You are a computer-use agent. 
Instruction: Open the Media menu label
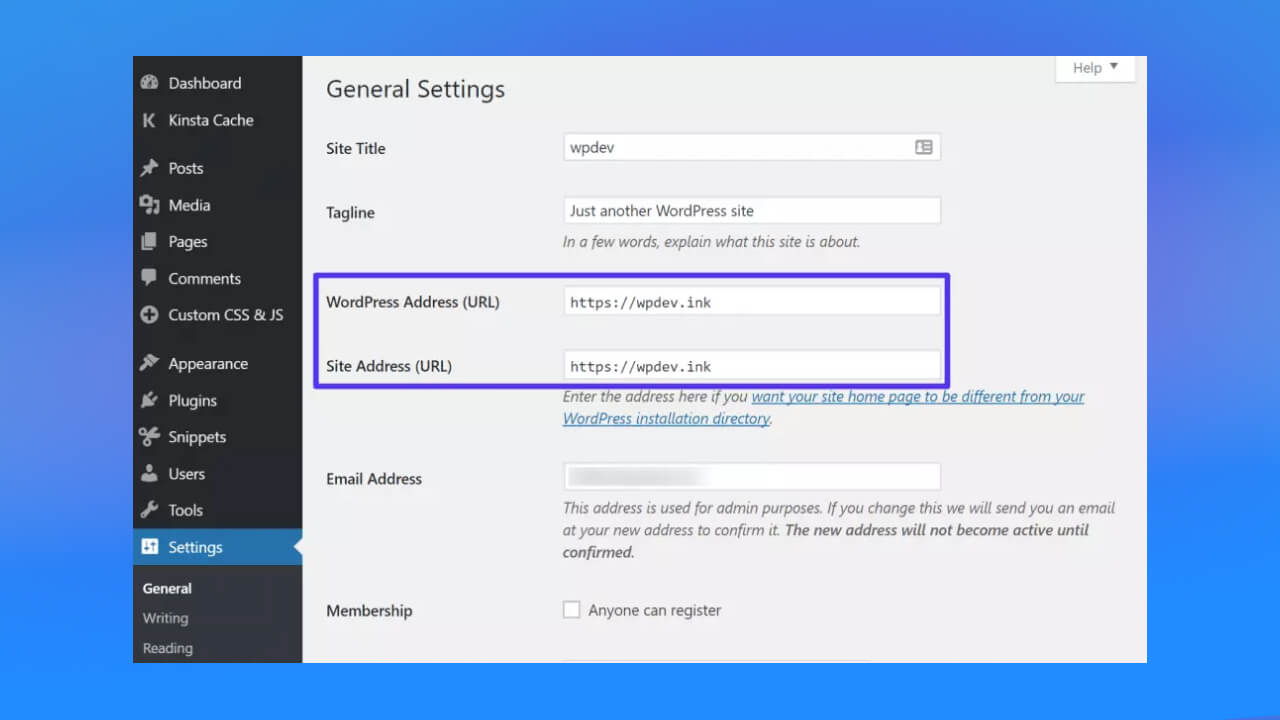(x=189, y=205)
